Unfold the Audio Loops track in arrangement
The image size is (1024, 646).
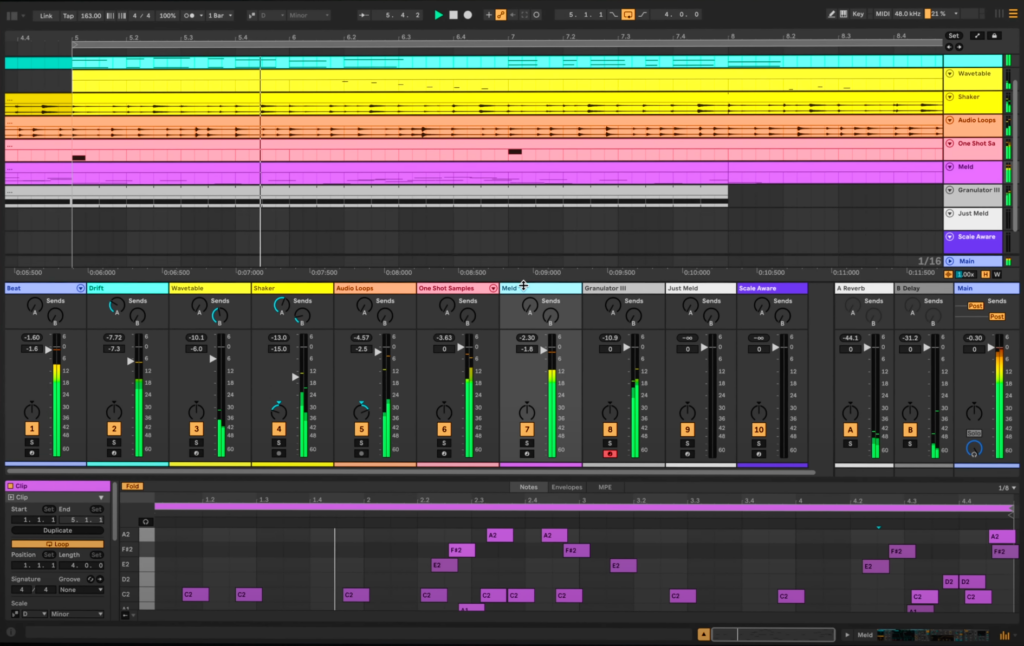pyautogui.click(x=950, y=120)
